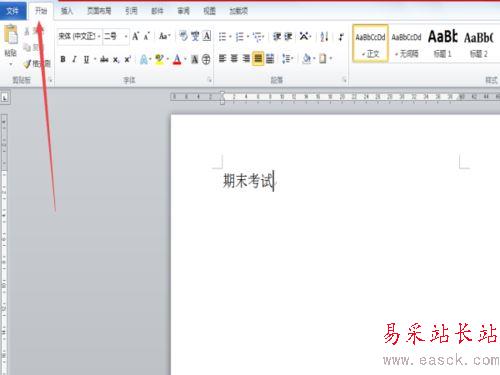Click Align Text Right icon
The height and width of the screenshot is (375, 500).
(x=246, y=59)
